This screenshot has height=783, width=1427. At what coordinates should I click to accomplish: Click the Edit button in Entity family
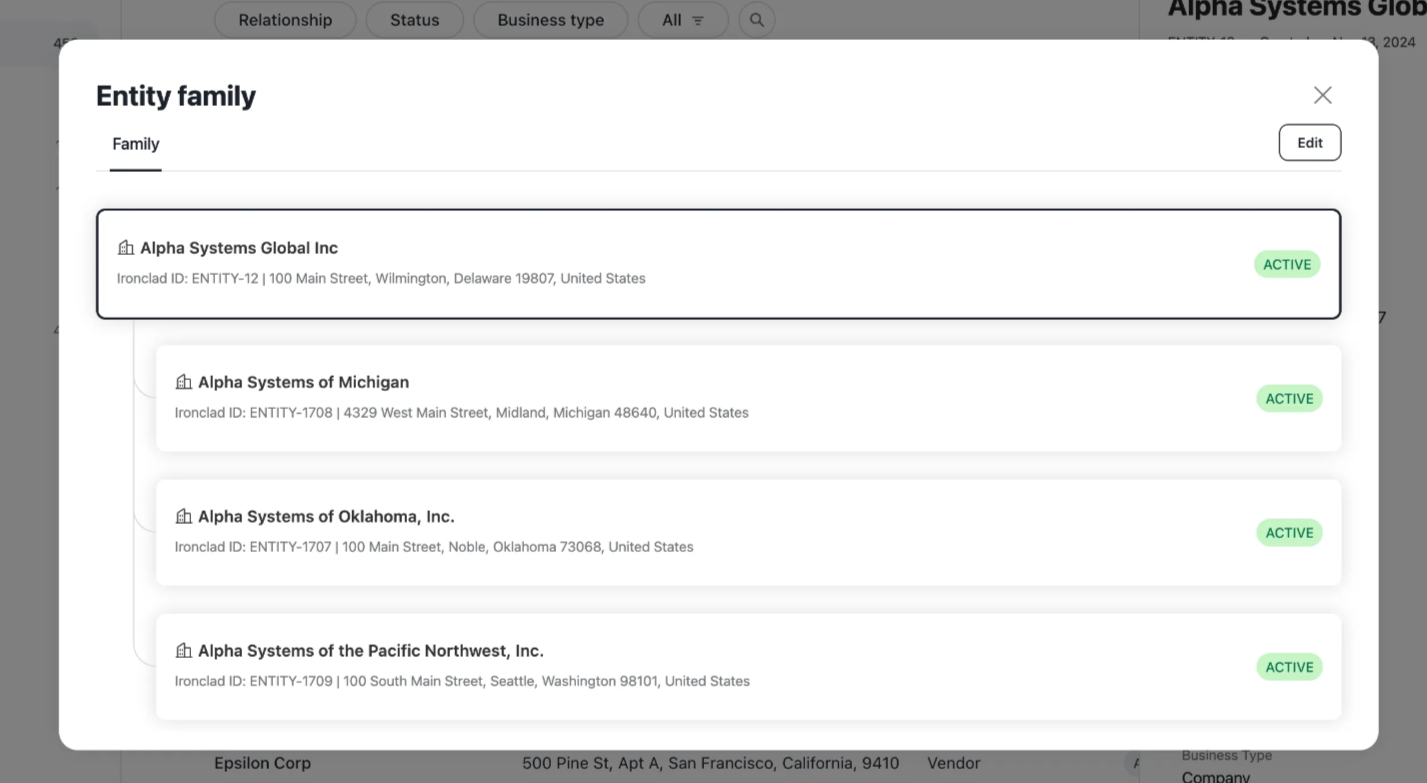point(1309,143)
